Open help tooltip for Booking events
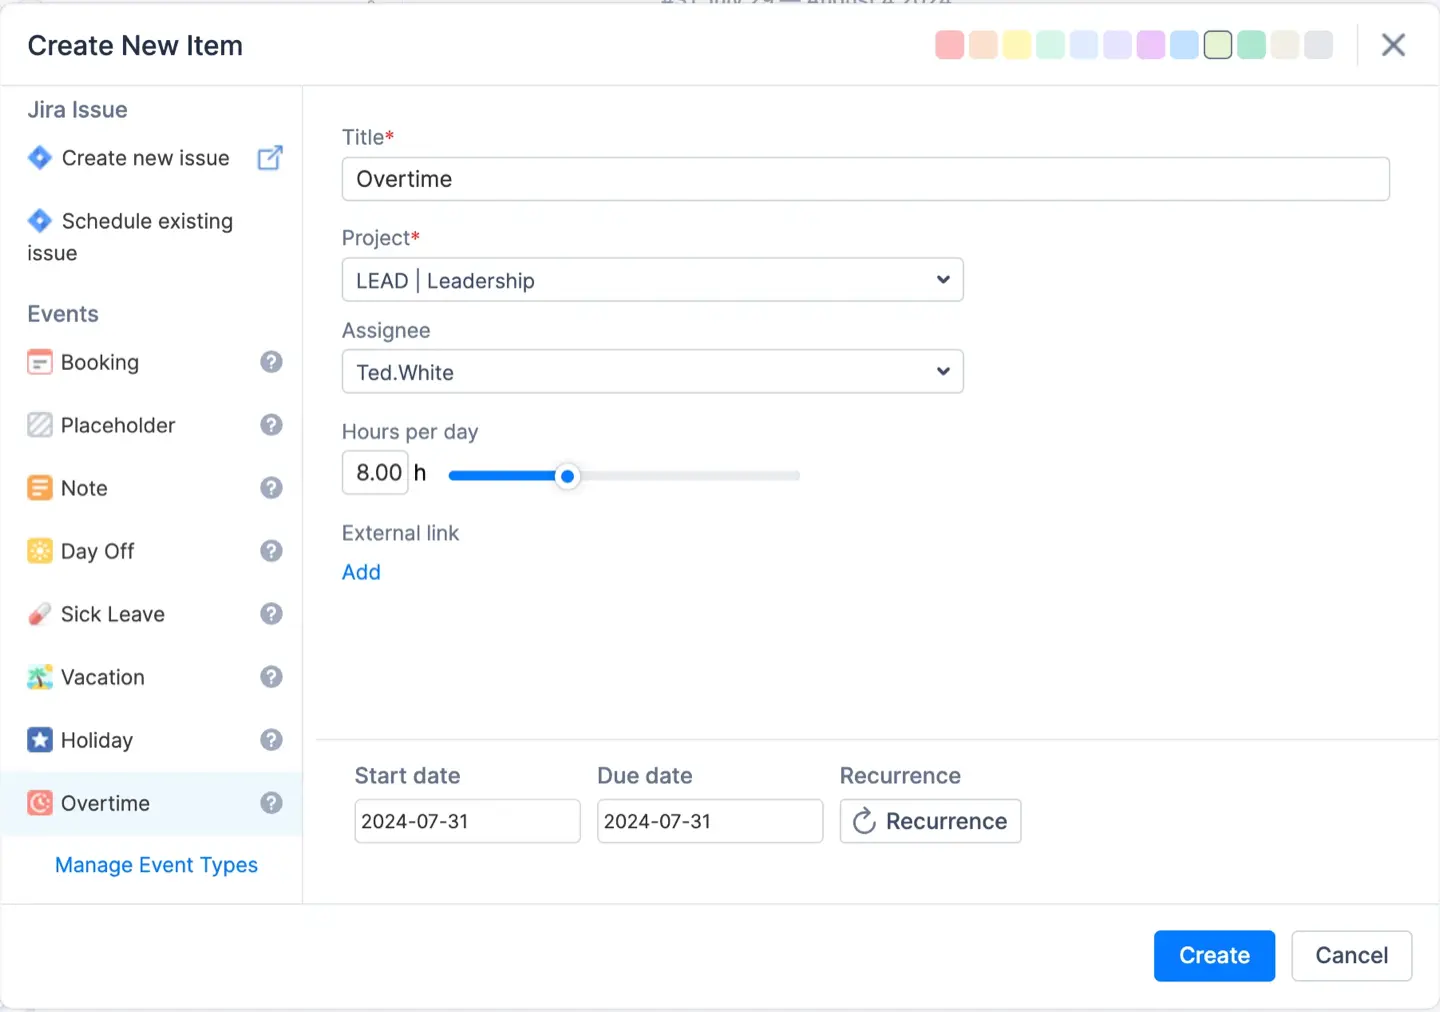The width and height of the screenshot is (1440, 1012). [271, 361]
